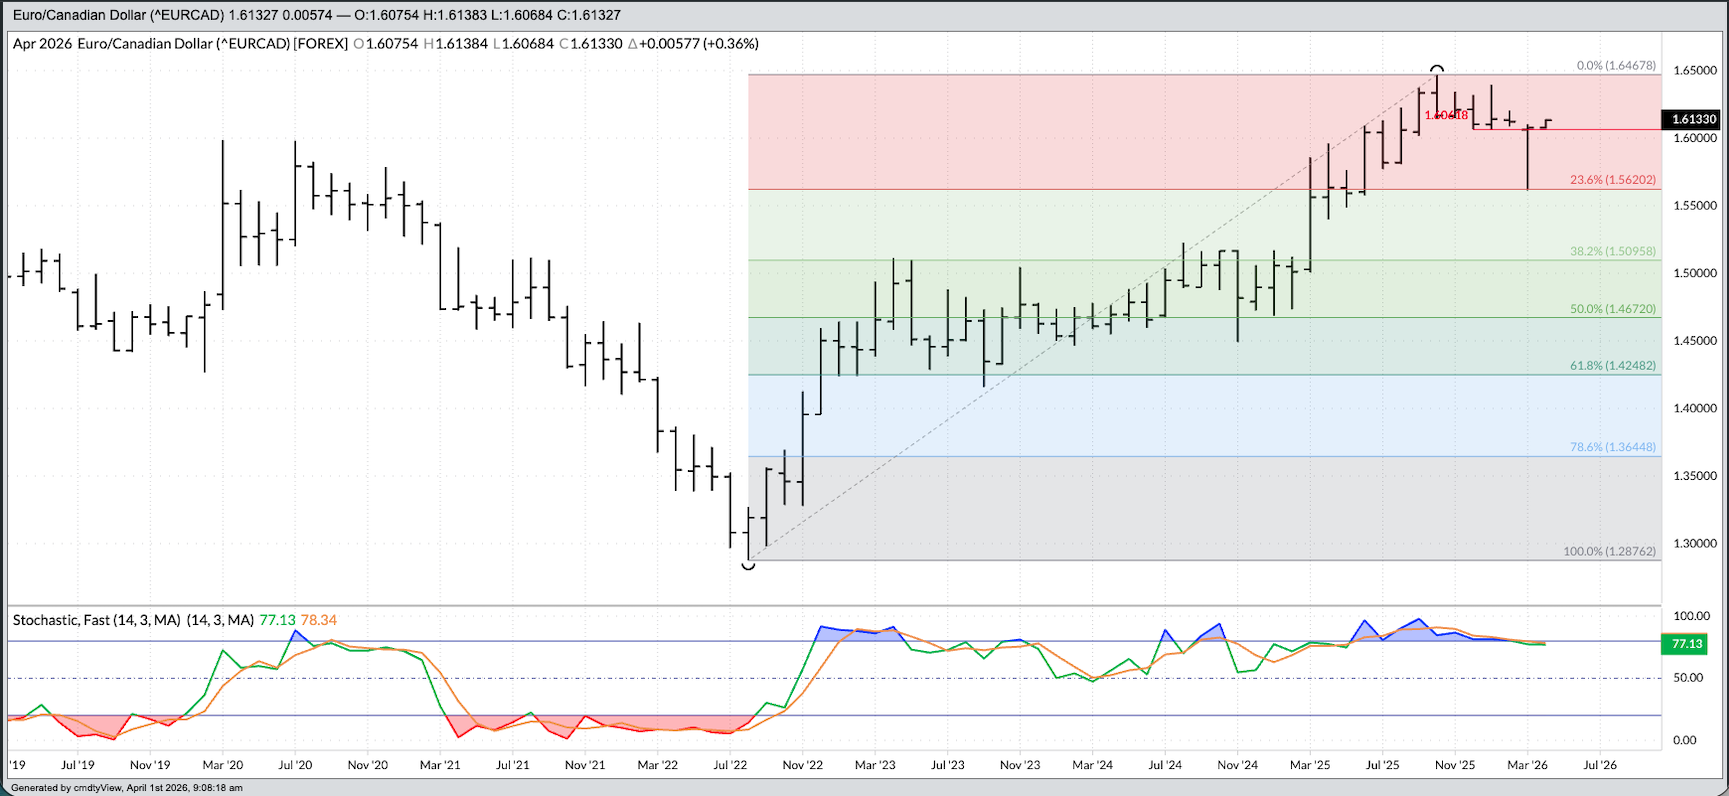Click the Mar '26 date axis label
Viewport: 1729px width, 796px height.
click(1527, 765)
